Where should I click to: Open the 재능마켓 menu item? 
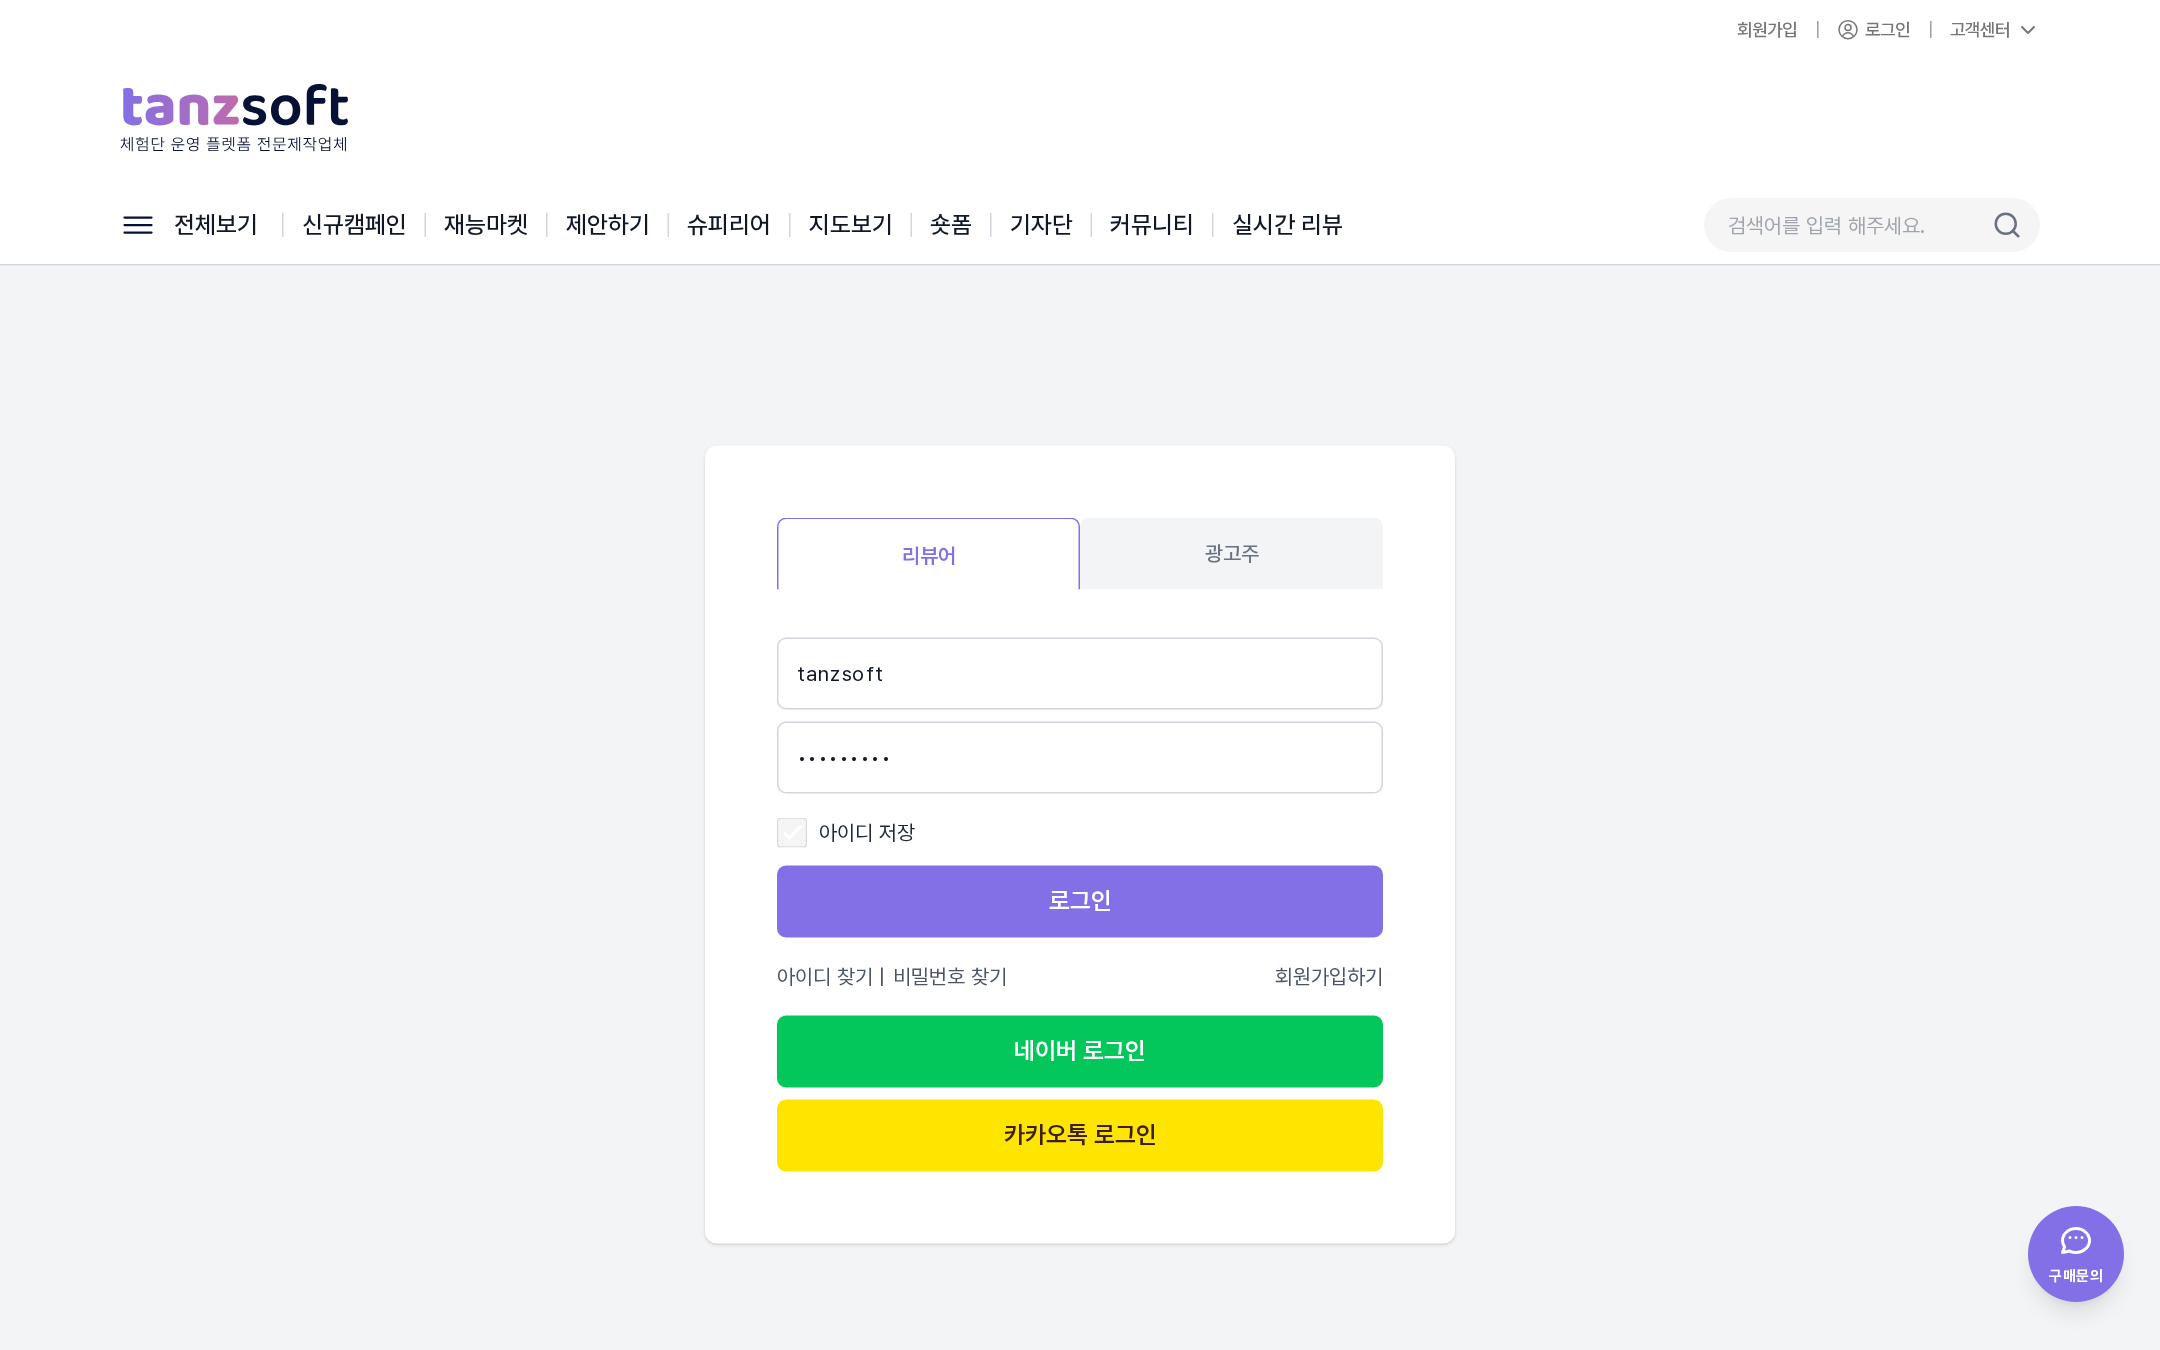coord(486,225)
